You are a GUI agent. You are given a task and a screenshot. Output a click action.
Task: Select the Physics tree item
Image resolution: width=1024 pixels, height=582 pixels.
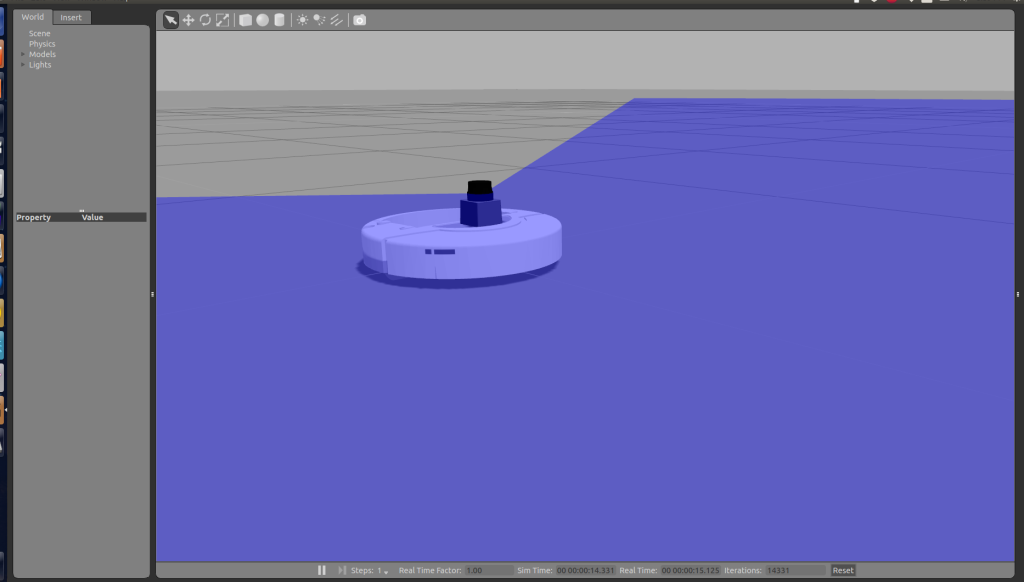point(42,43)
